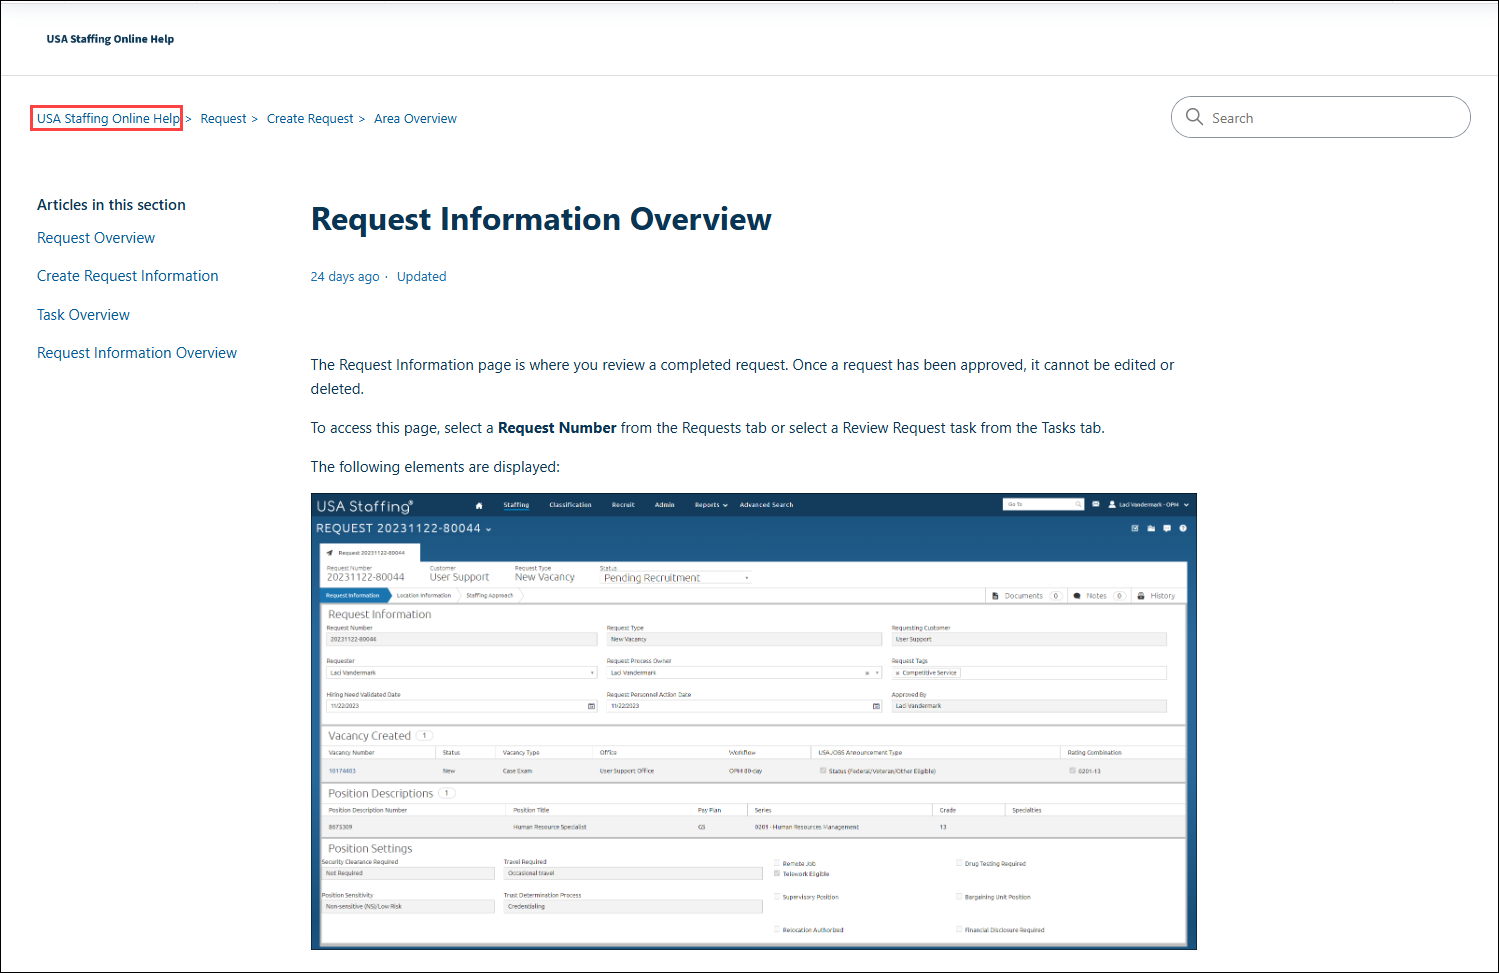This screenshot has width=1499, height=973.
Task: Enable the Supervisory Position checkbox
Action: (x=778, y=896)
